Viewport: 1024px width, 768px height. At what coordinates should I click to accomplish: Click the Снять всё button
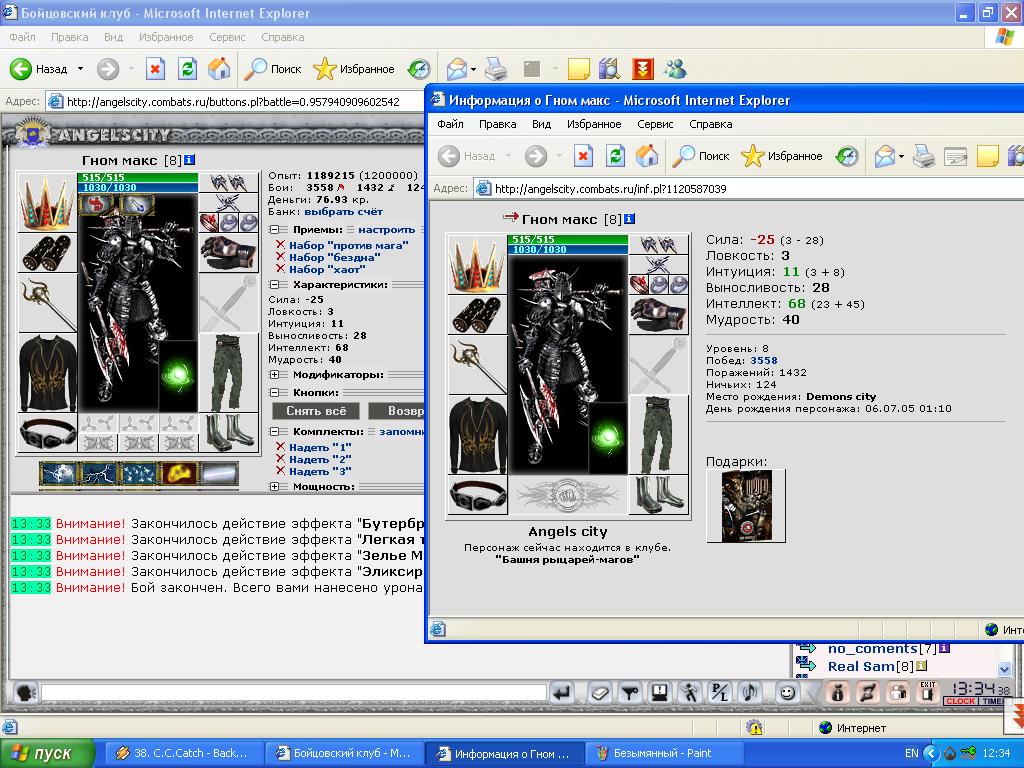pos(316,411)
